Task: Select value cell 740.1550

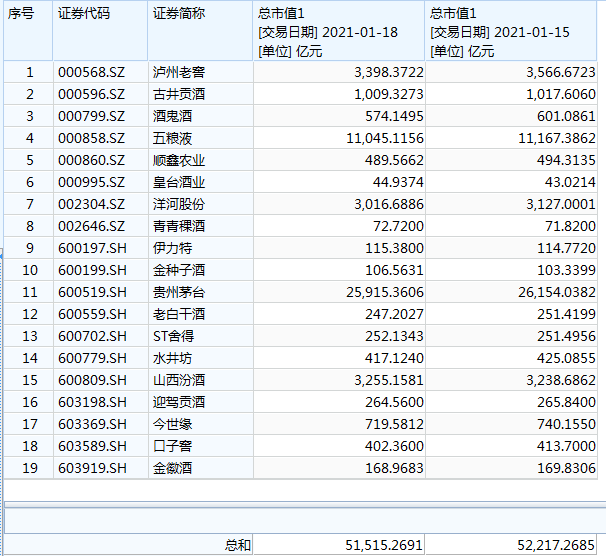Action: (x=511, y=425)
